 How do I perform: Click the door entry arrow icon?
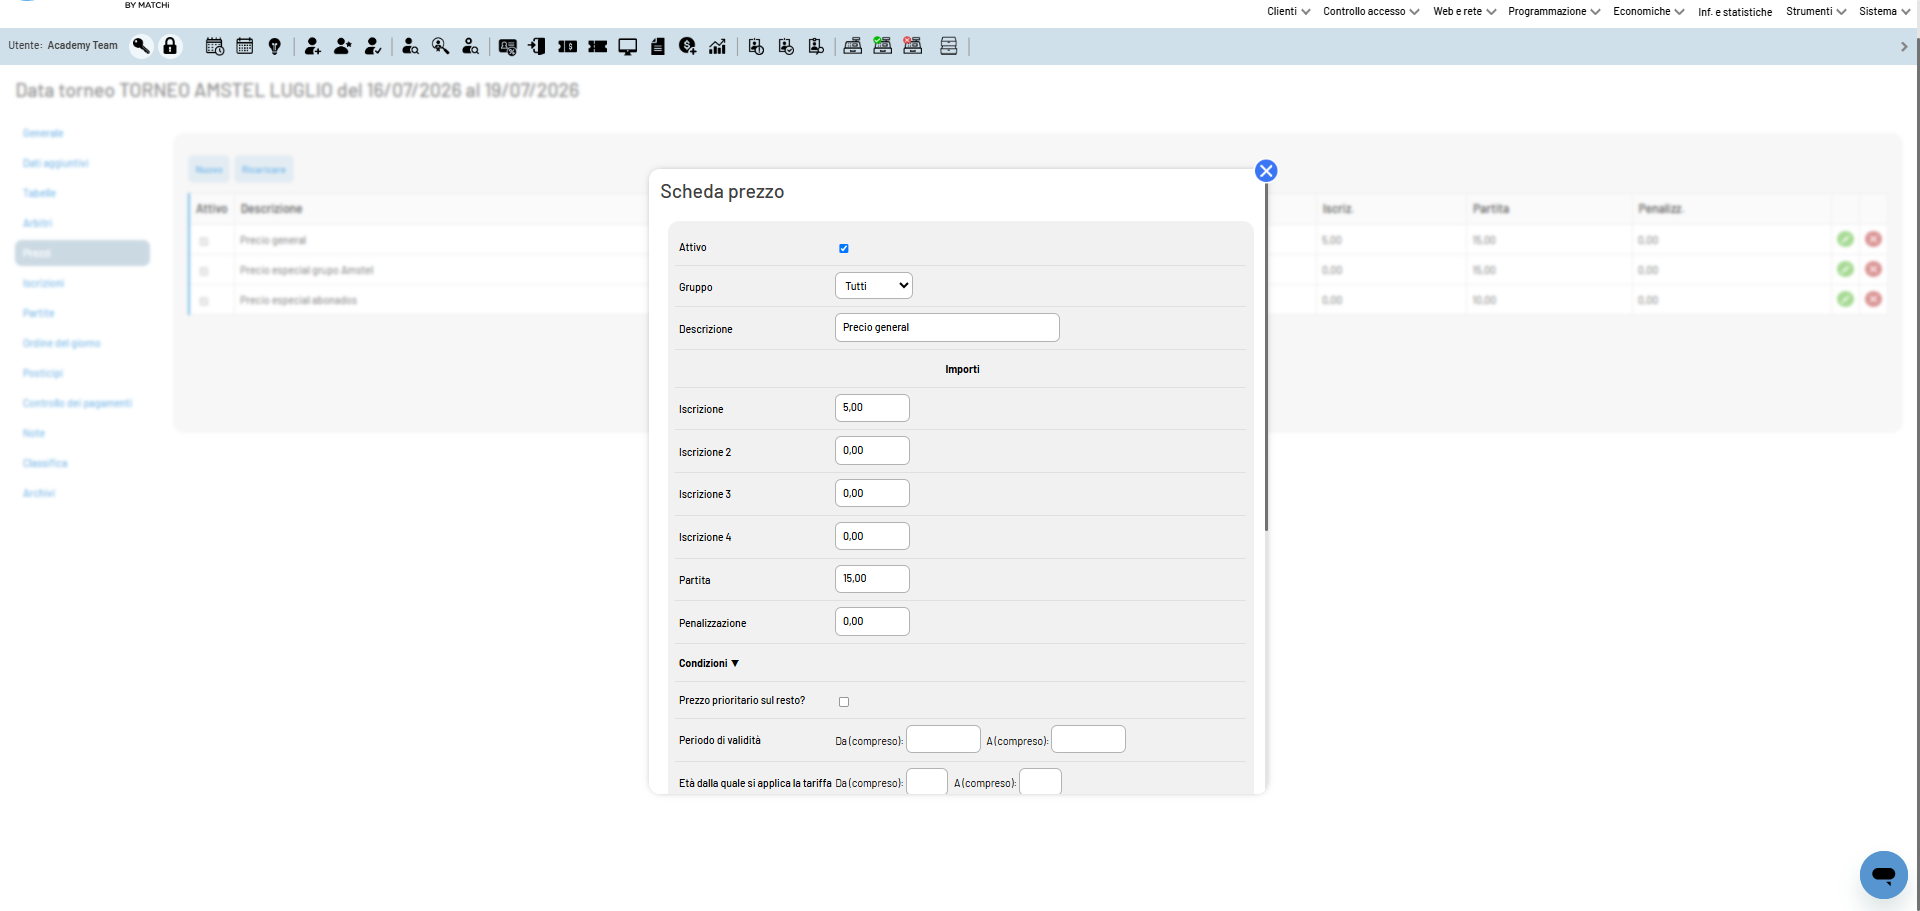(x=537, y=46)
